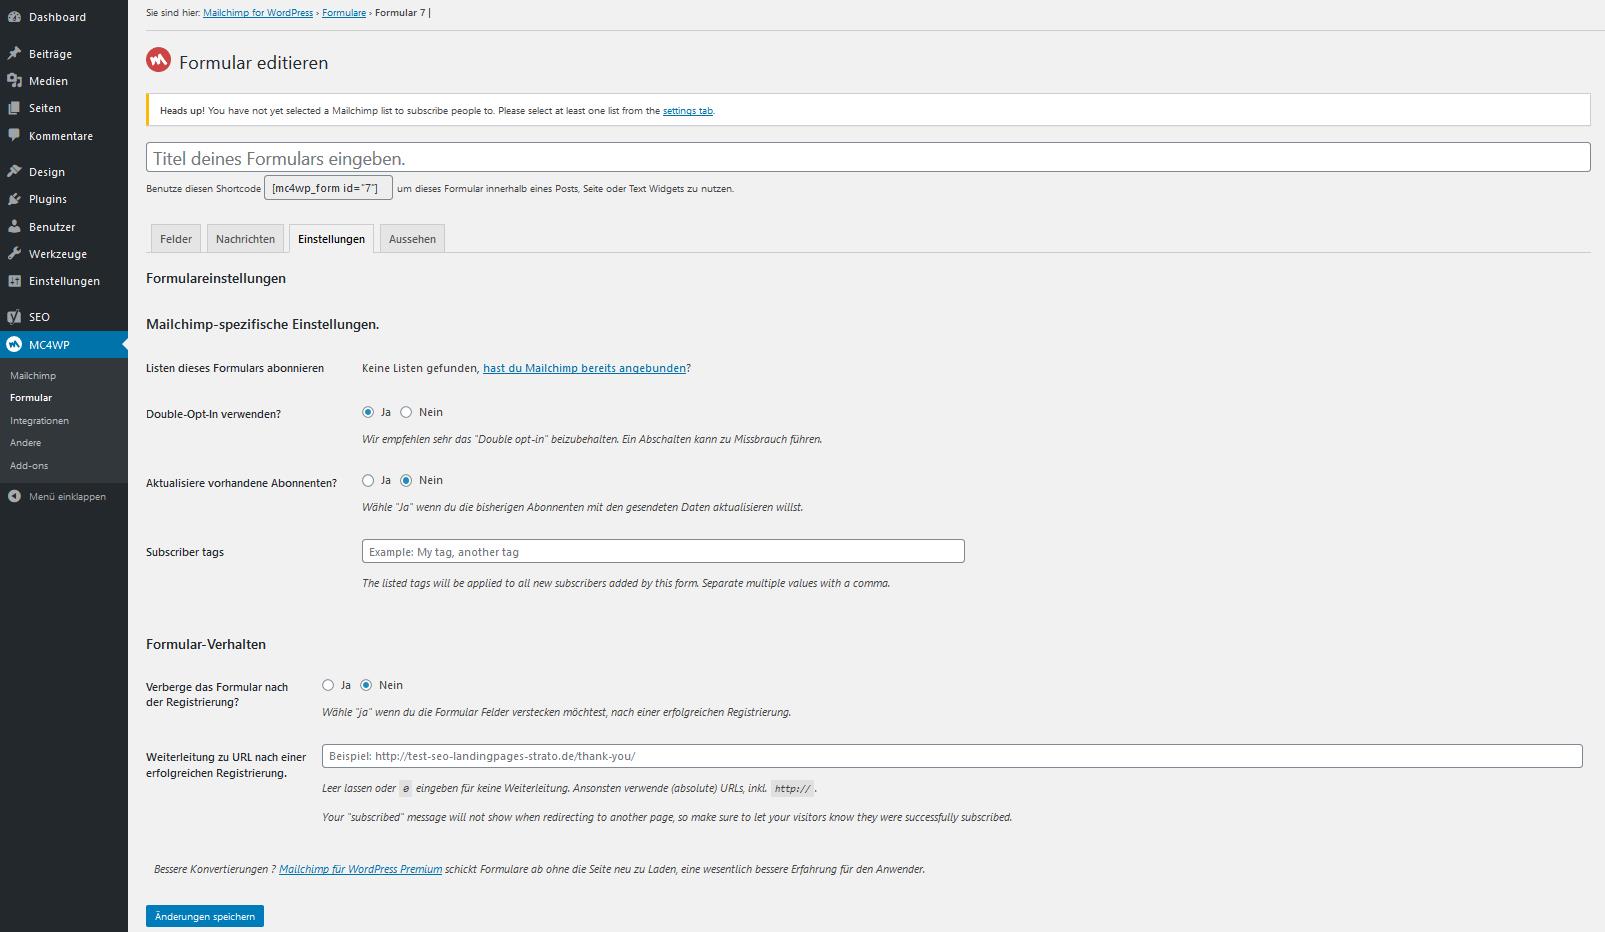Select Nein for Aktualisiere vorhandene Abonnenten
The width and height of the screenshot is (1605, 932).
click(406, 481)
